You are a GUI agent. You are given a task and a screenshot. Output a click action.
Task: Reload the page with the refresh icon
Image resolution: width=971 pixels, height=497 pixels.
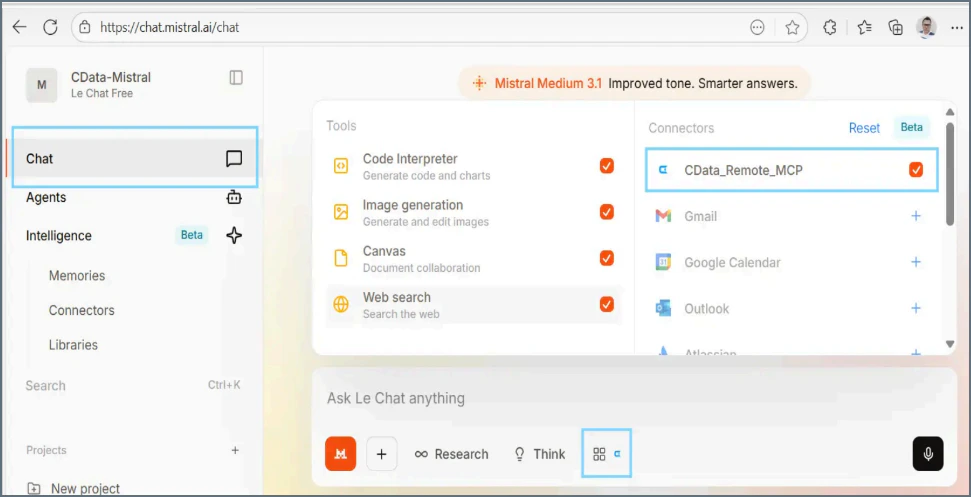[x=50, y=27]
